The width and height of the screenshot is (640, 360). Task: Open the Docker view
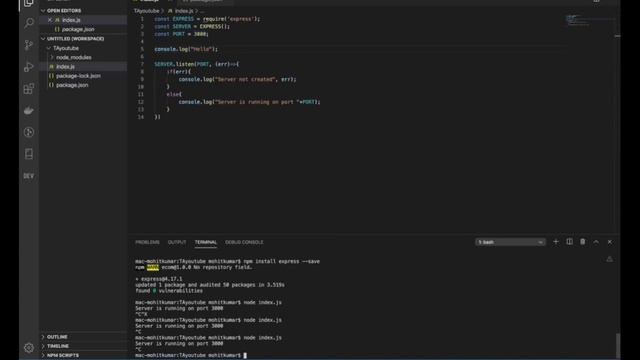29,110
